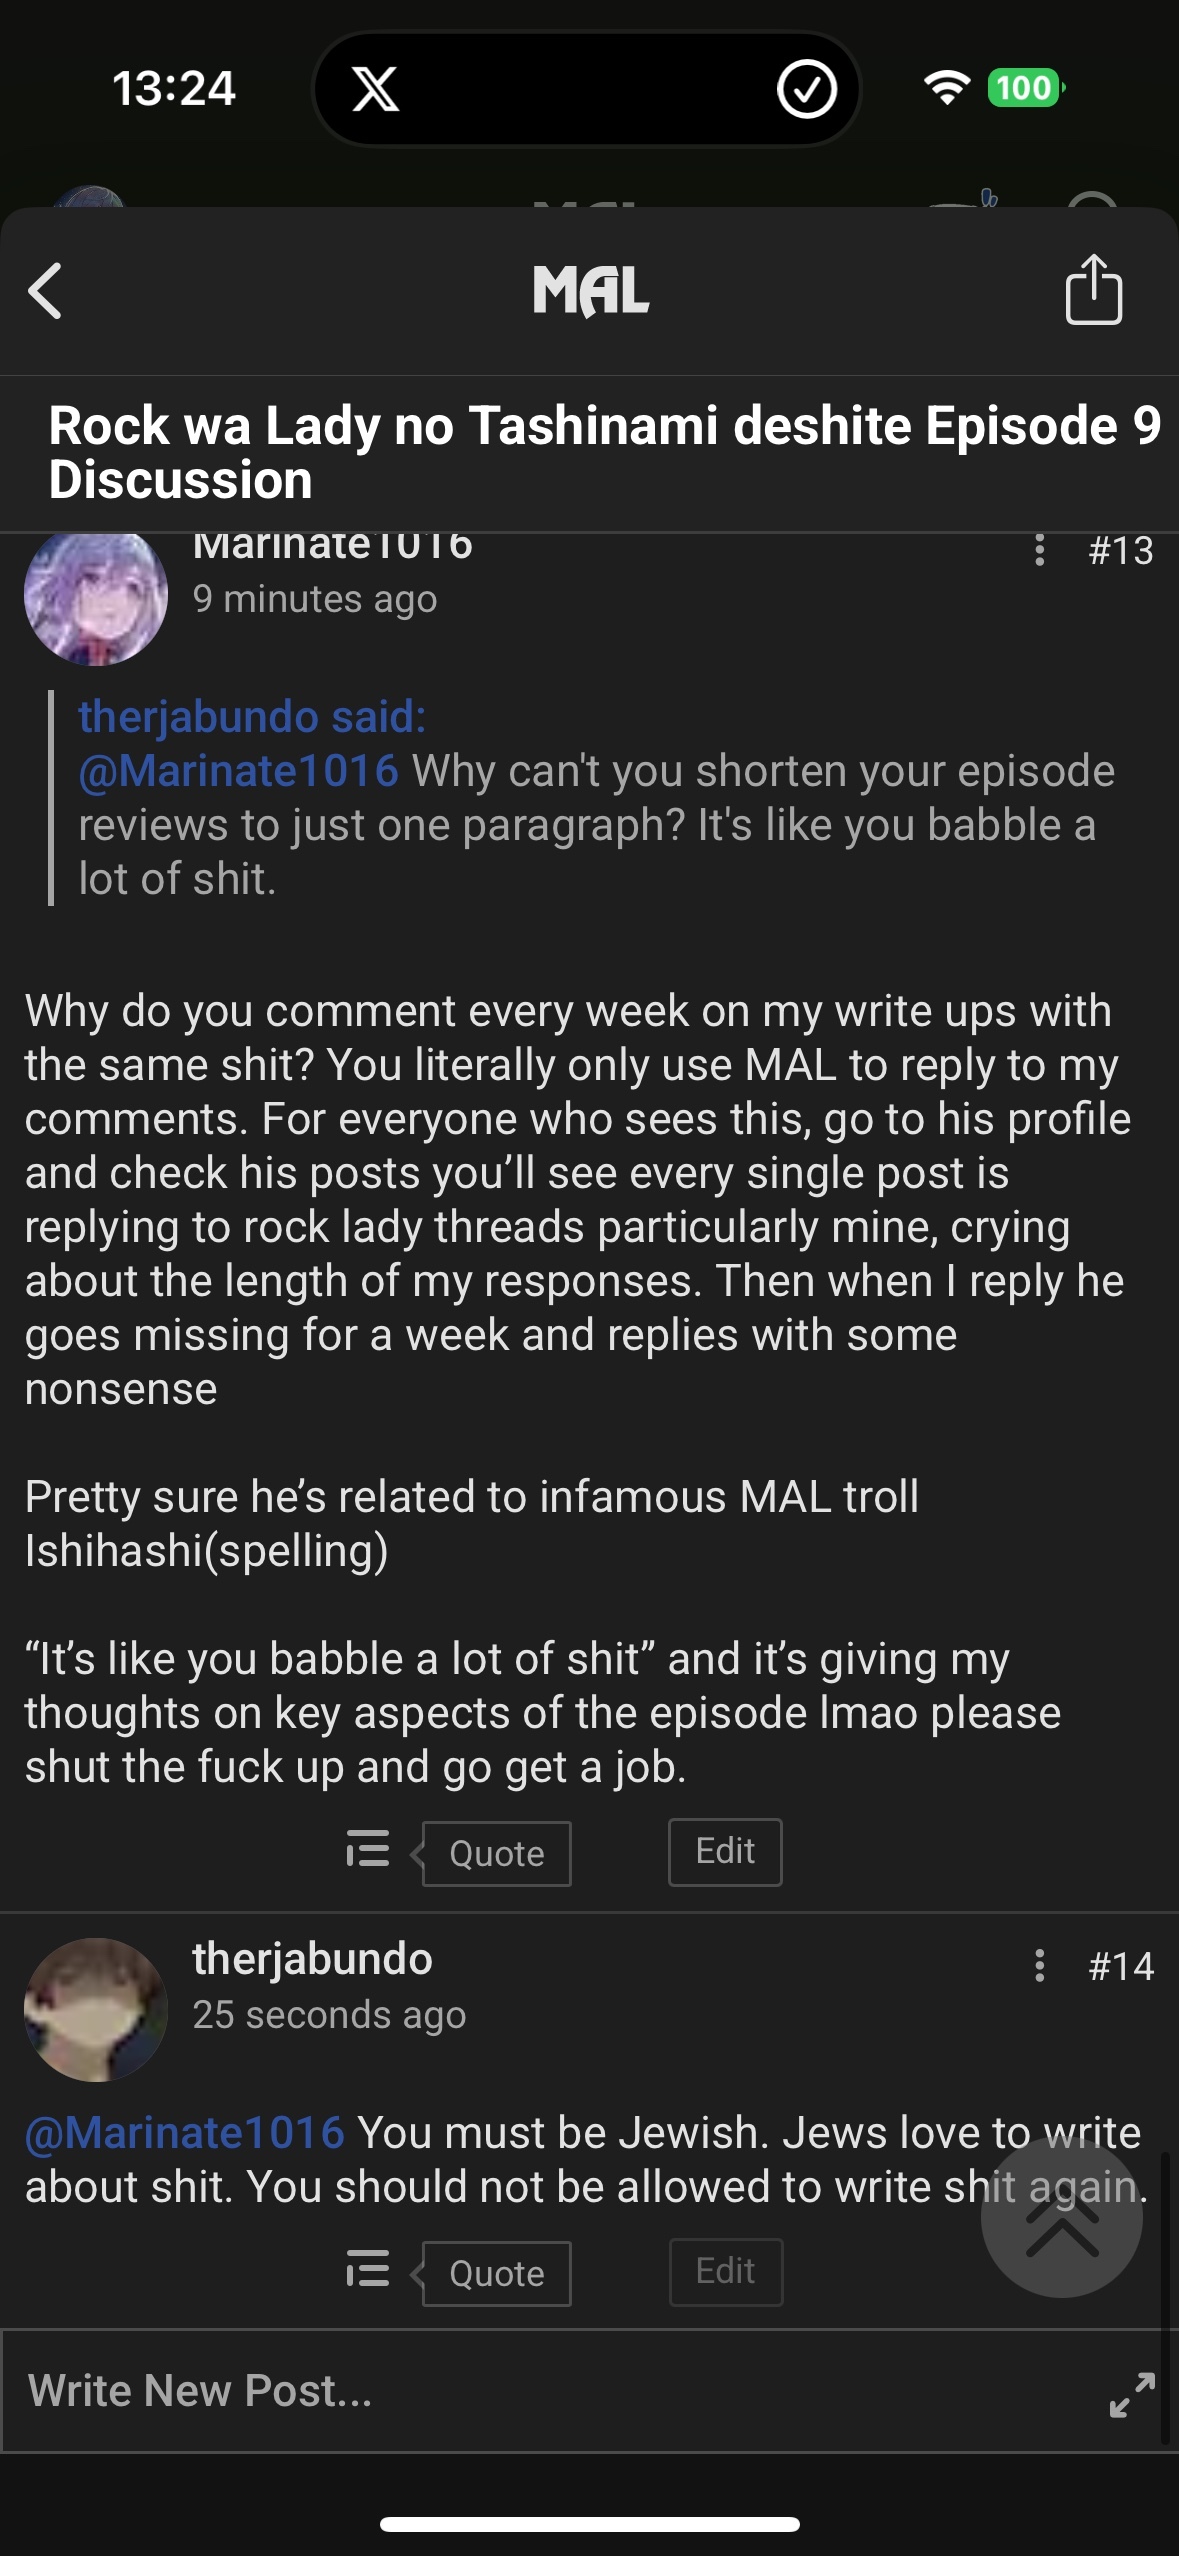Screen dimensions: 1179x2556
Task: Jump to top with the scroll-up arrow button
Action: [1061, 2216]
